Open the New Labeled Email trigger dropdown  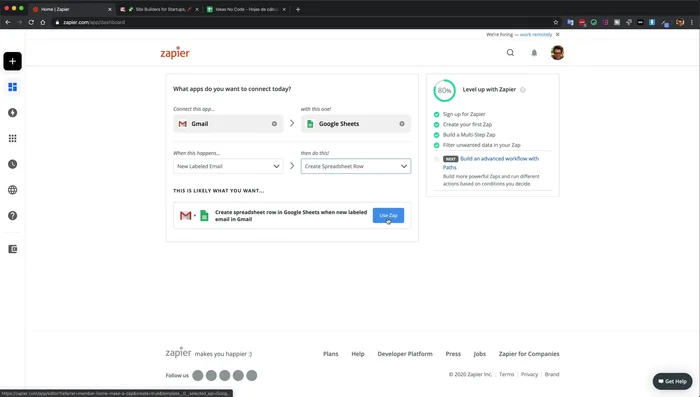click(228, 166)
